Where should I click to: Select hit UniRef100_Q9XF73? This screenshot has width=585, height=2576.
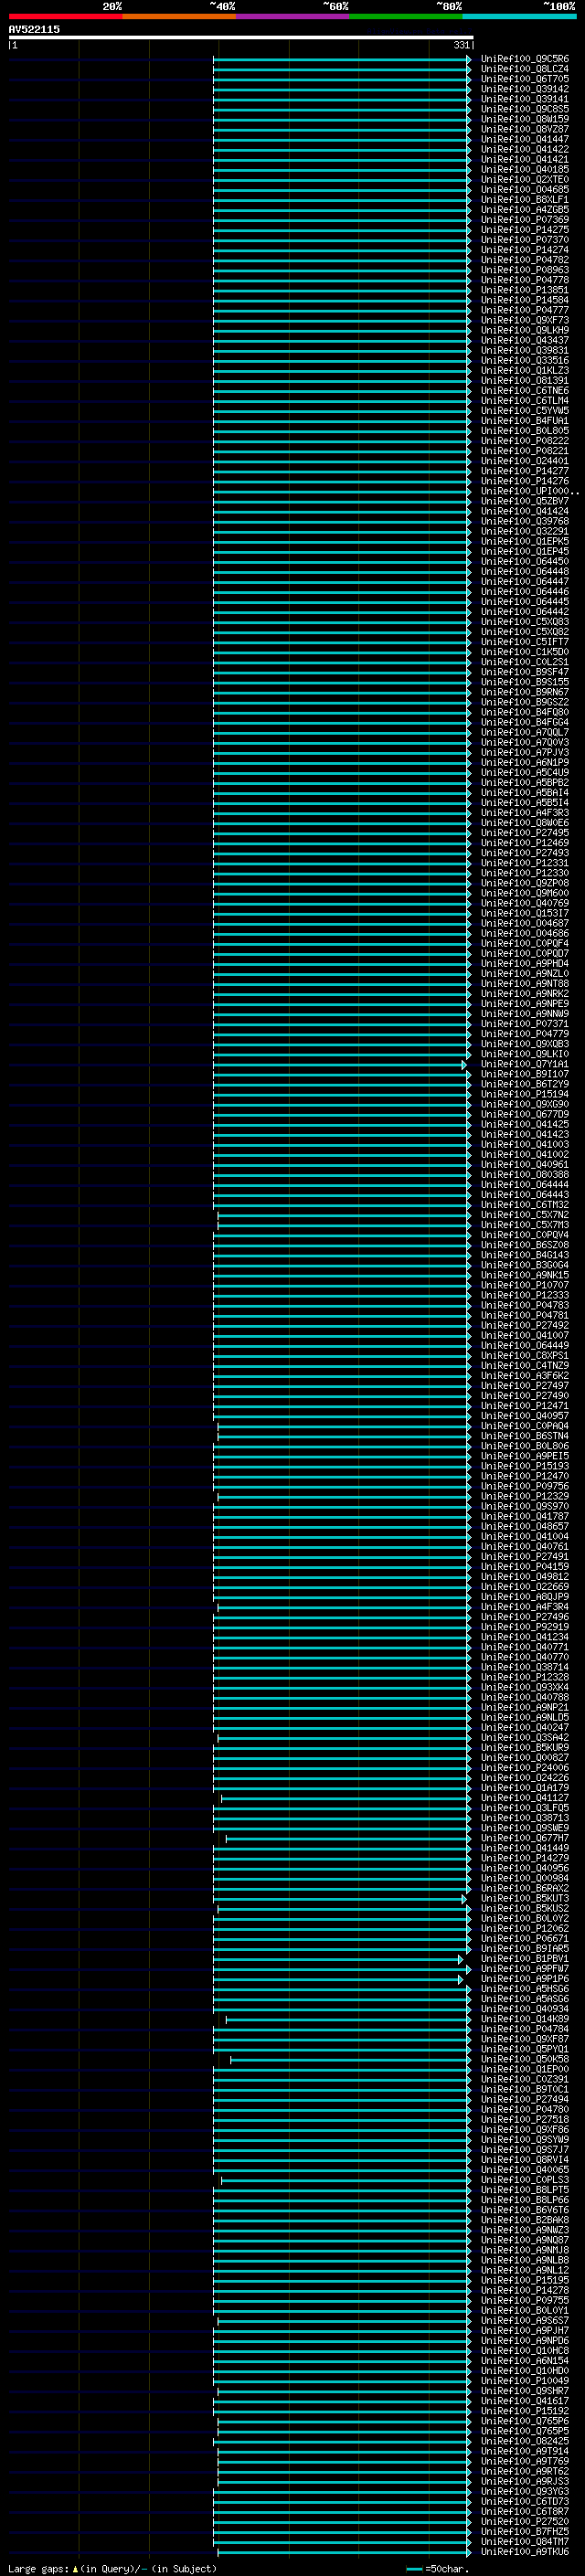click(x=524, y=320)
